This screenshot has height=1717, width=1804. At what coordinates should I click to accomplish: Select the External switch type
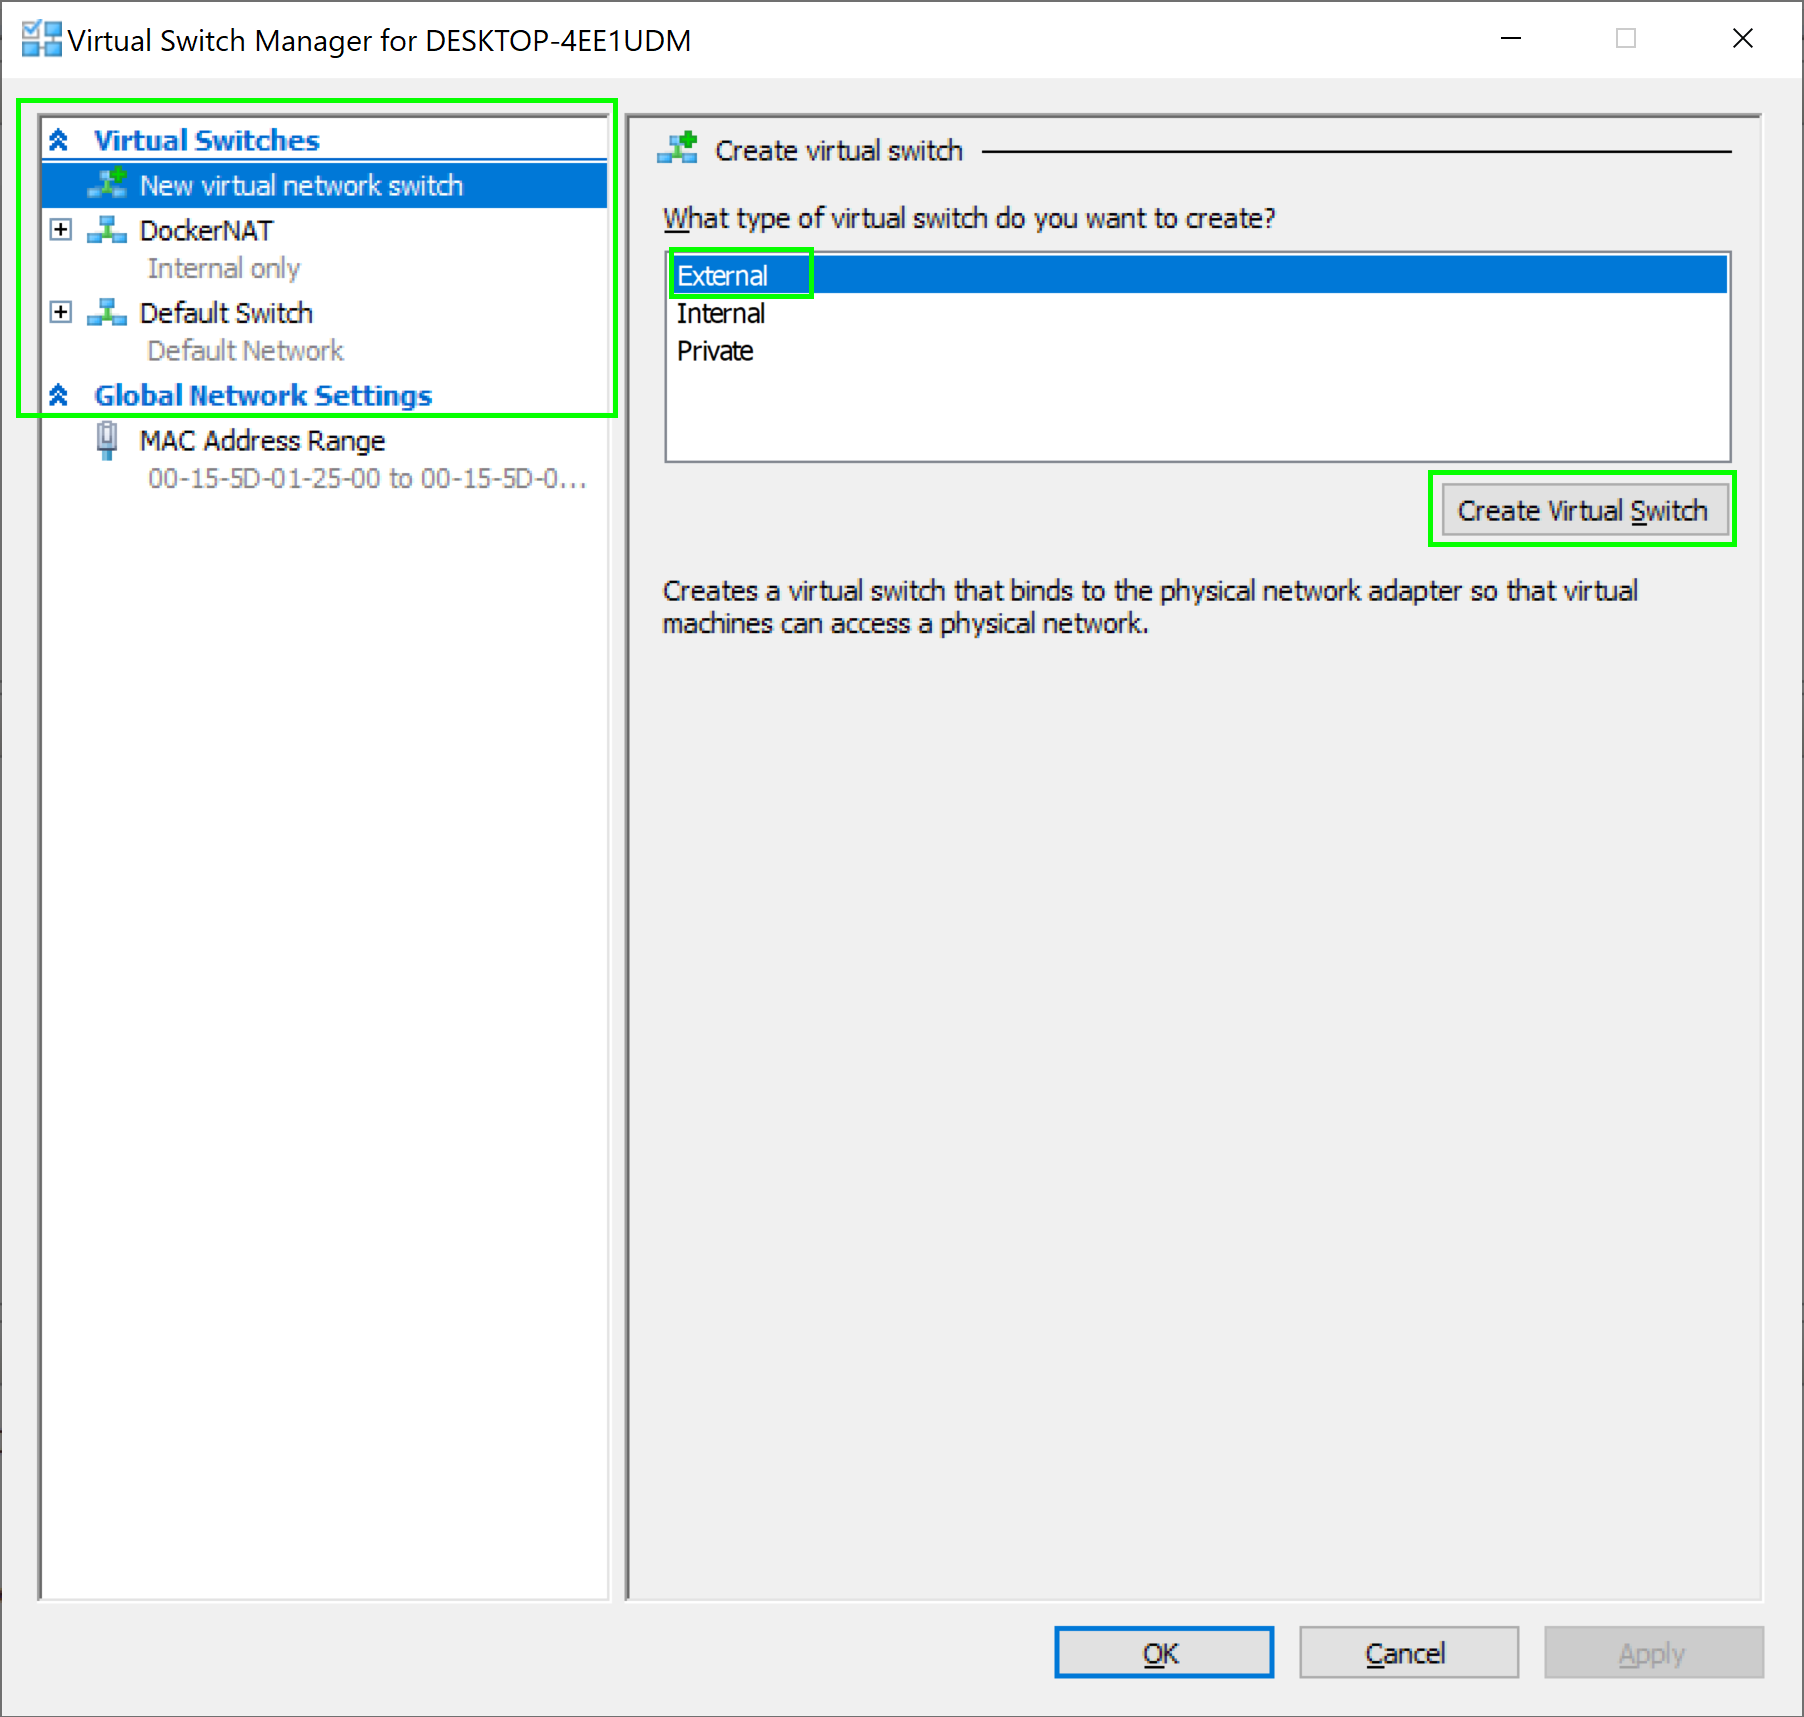tap(723, 275)
